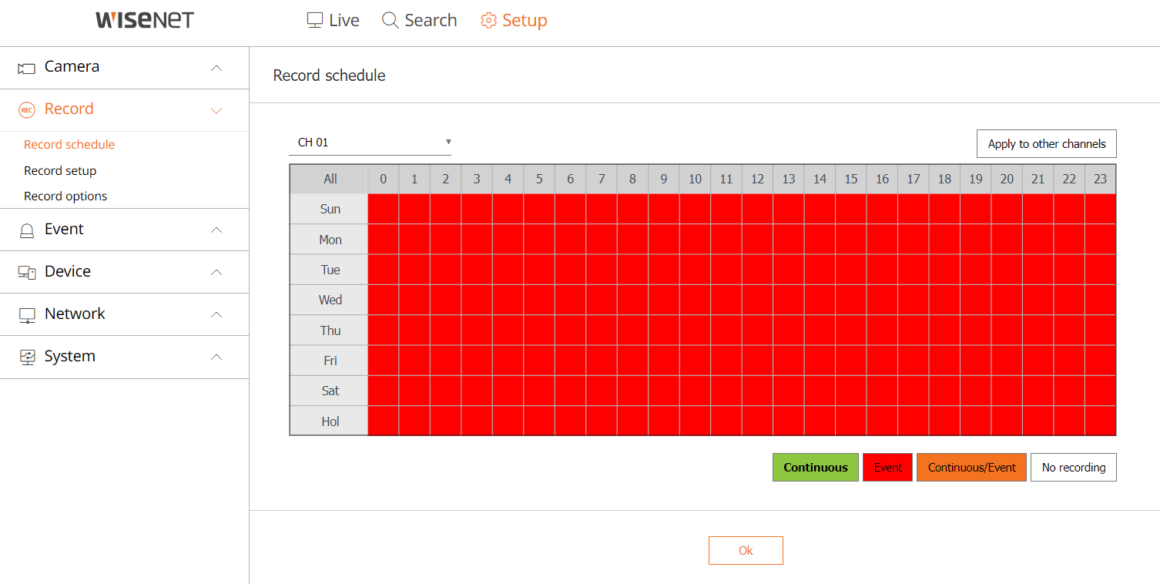The width and height of the screenshot is (1160, 584).
Task: Collapse the Record section chevron
Action: [x=216, y=110]
